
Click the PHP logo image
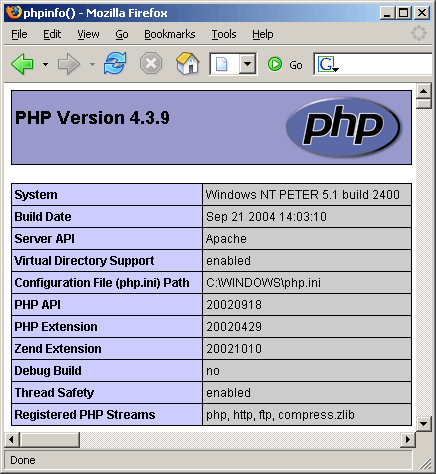click(343, 127)
